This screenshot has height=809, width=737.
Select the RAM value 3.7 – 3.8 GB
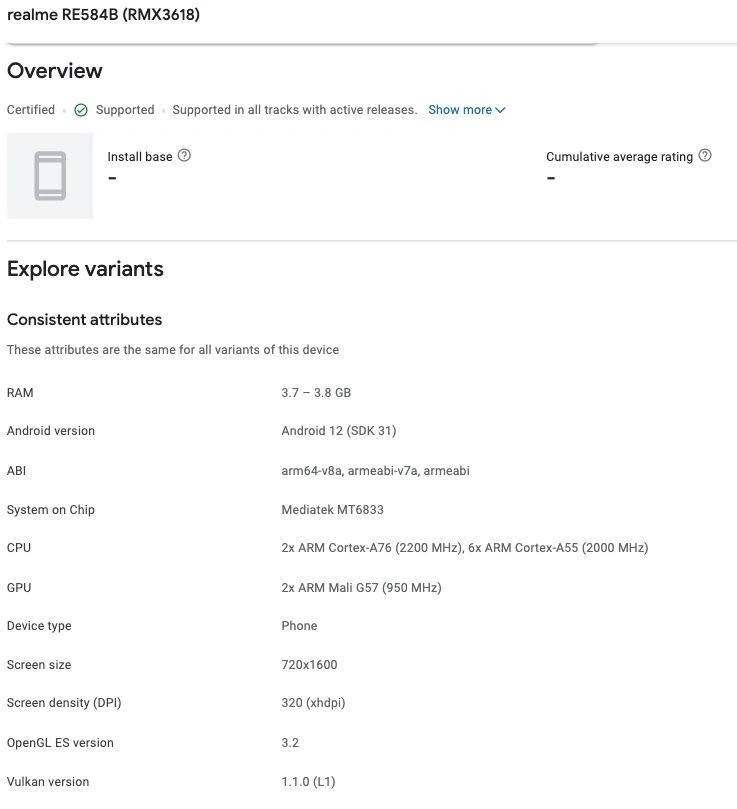[316, 392]
